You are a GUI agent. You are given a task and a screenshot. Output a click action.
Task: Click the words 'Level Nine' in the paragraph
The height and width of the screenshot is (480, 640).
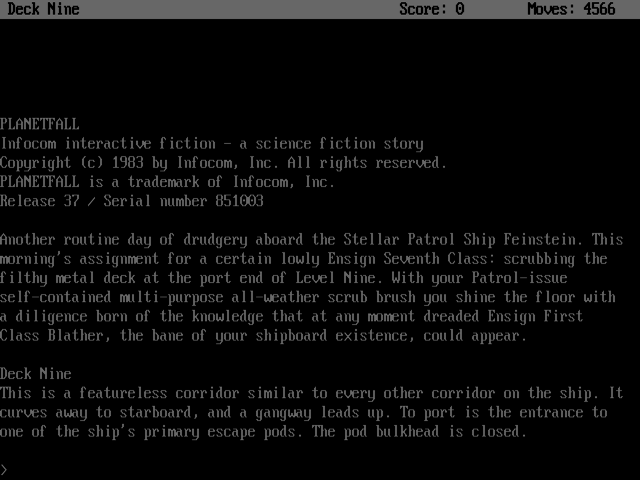pyautogui.click(x=335, y=278)
